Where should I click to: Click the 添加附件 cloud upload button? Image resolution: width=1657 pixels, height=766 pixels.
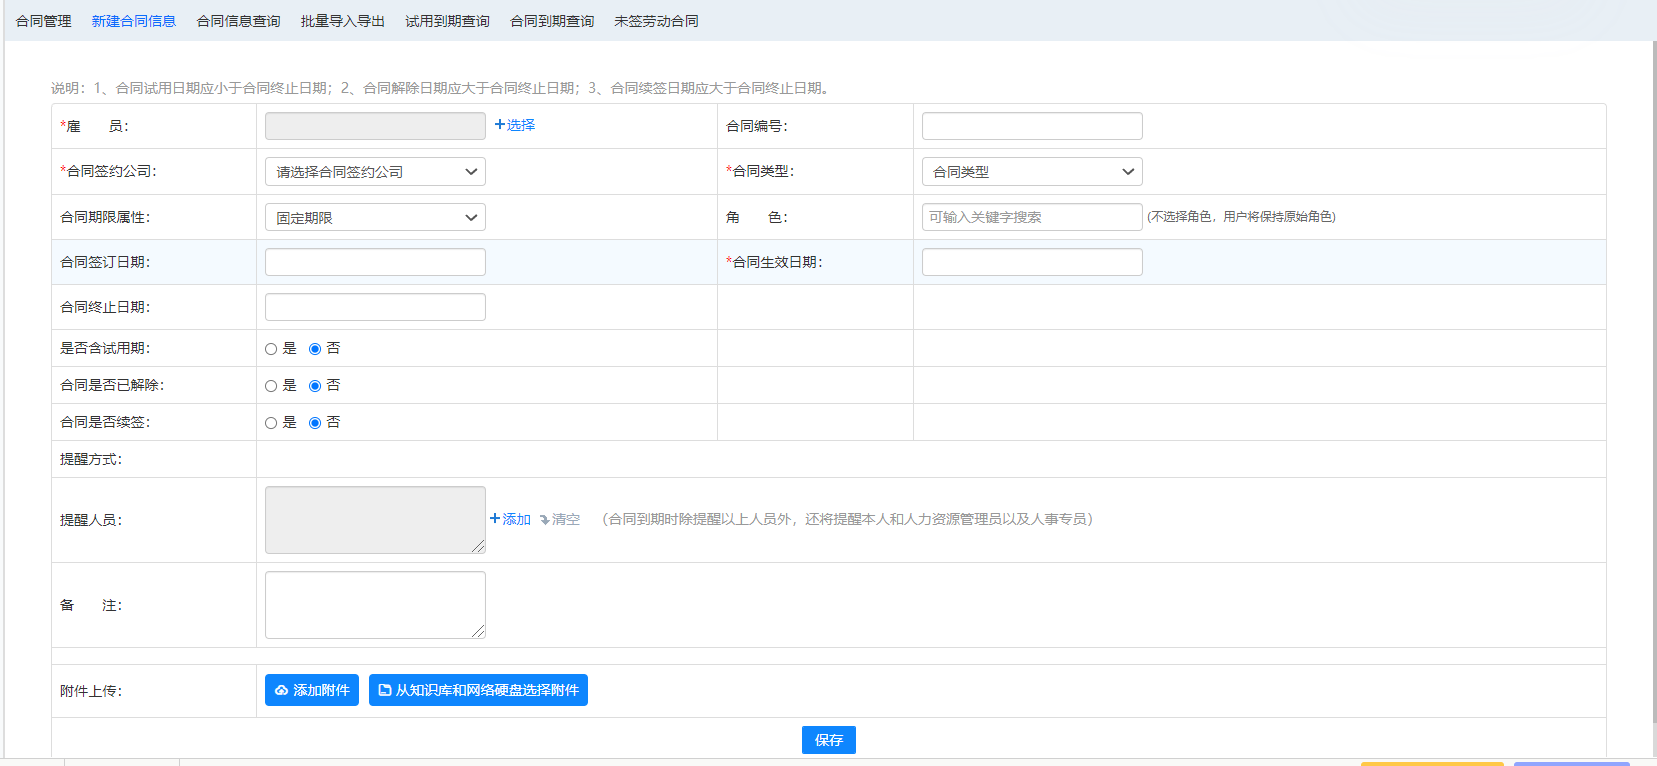pos(311,690)
